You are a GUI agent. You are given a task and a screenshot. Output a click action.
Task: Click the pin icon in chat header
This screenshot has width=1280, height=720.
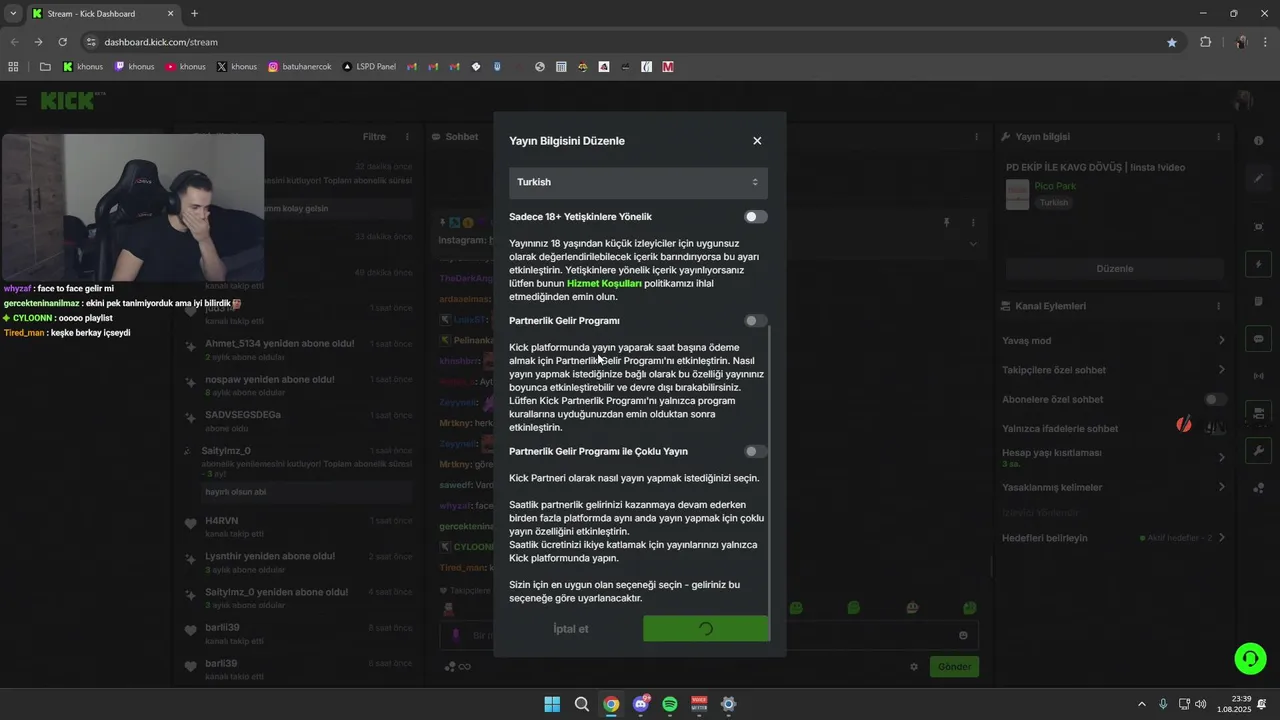[x=946, y=222]
